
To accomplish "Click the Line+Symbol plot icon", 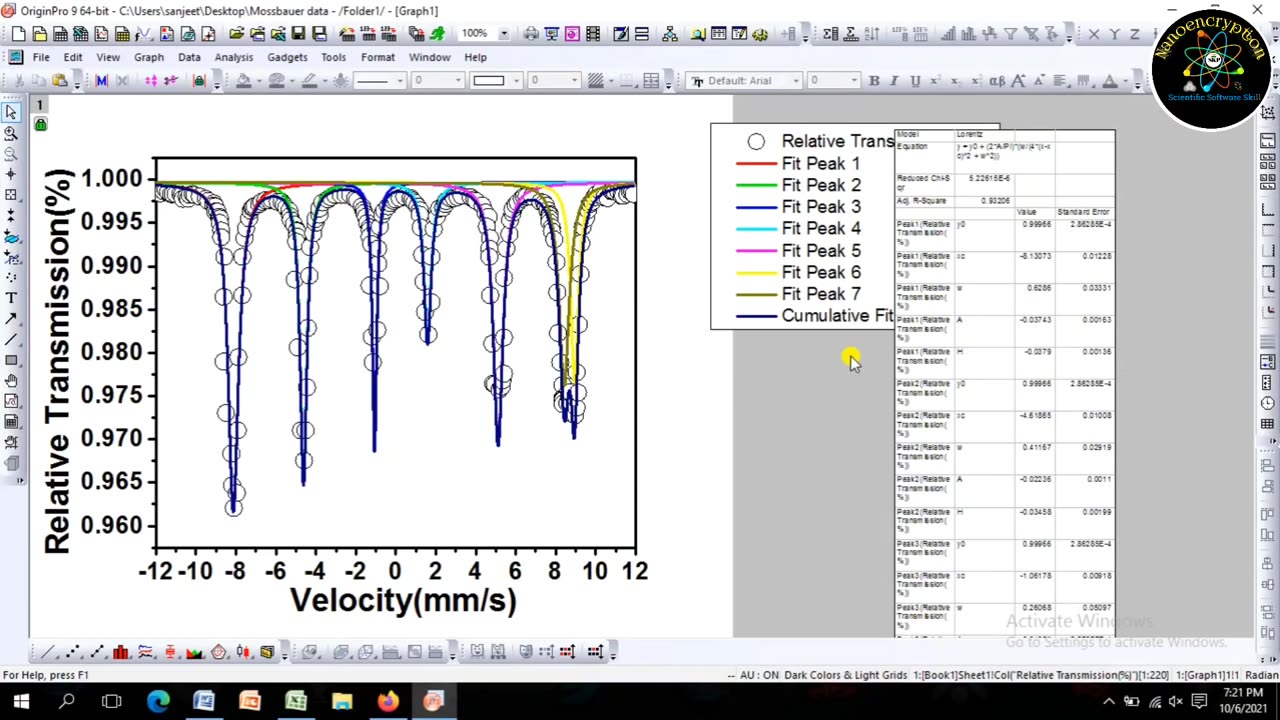I will click(96, 652).
